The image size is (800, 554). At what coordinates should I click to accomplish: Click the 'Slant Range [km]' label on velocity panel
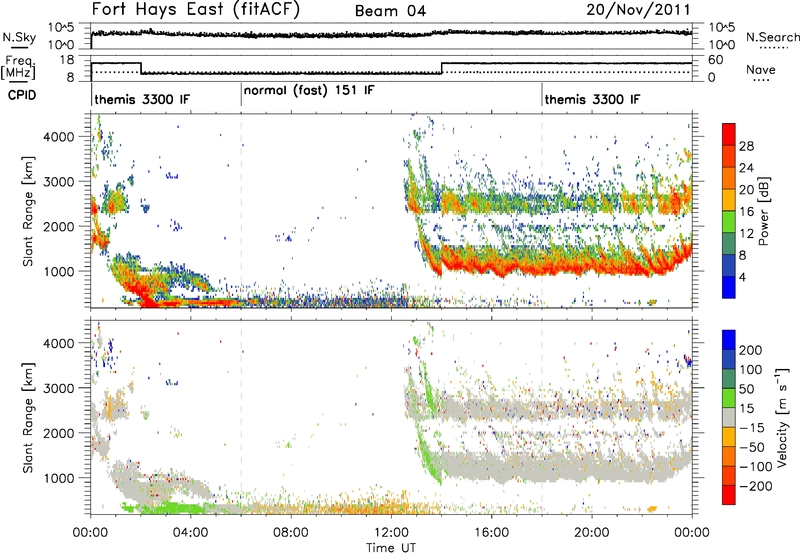28,418
